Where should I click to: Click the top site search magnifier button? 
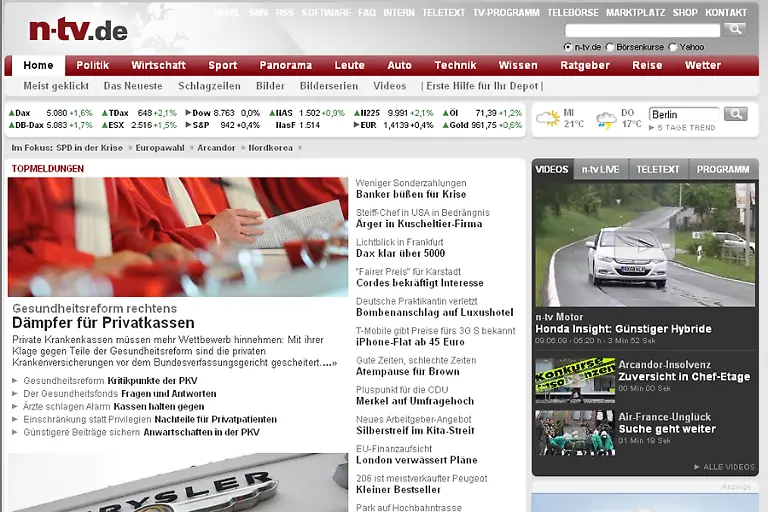point(735,30)
